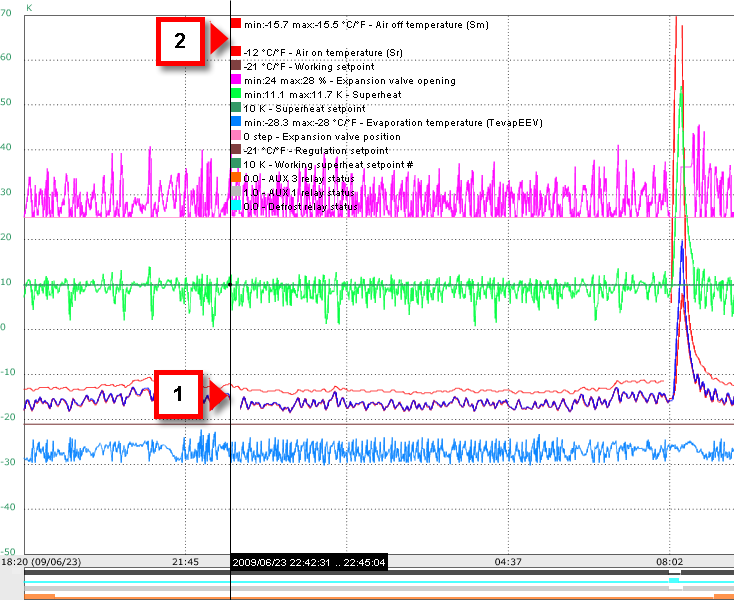
Task: Click the dark green Superheat setpoint swatch
Action: 236,107
